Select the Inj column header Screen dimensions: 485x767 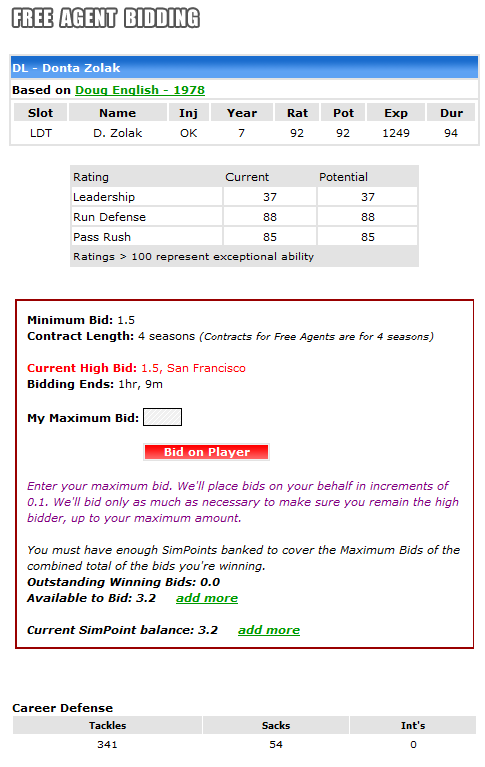tap(188, 113)
